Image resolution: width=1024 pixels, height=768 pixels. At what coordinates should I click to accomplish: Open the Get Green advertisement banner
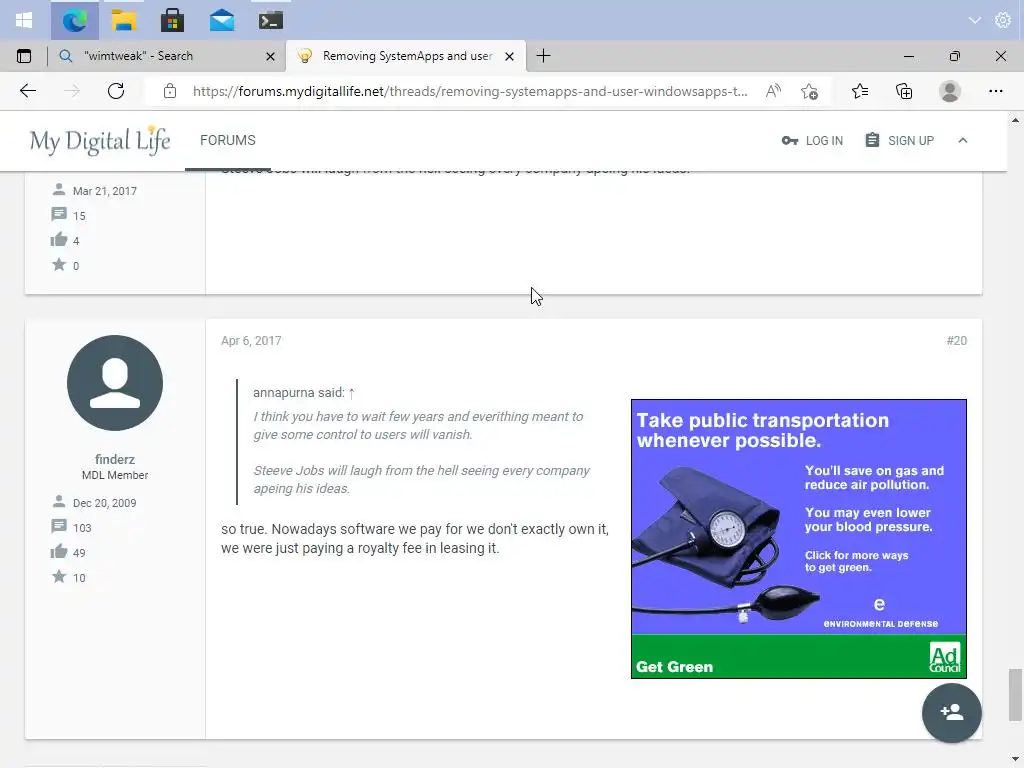click(x=799, y=539)
